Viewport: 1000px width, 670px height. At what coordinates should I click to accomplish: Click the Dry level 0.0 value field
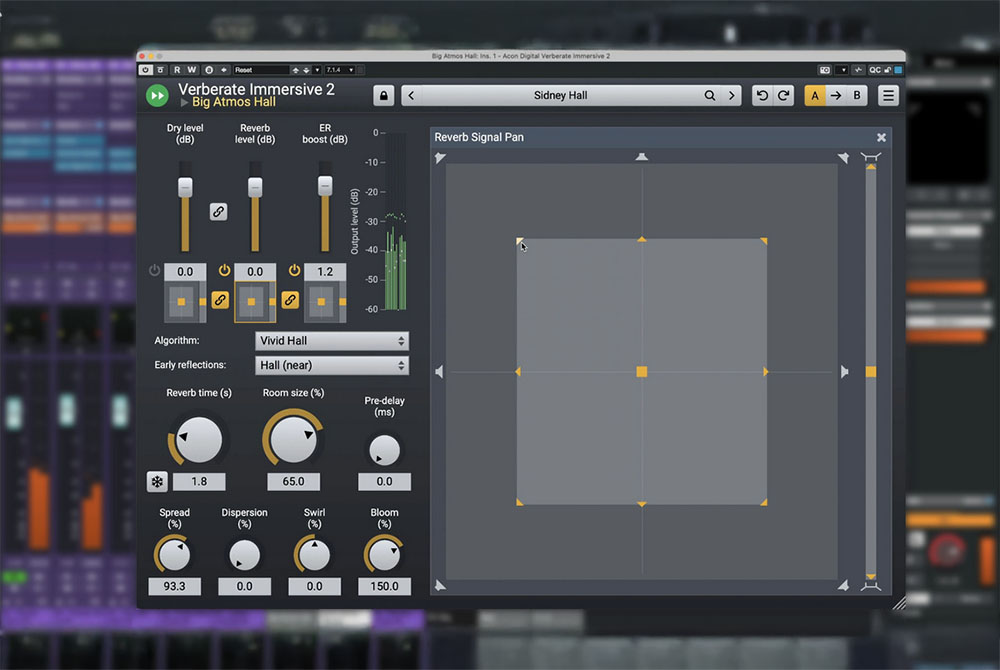(185, 272)
